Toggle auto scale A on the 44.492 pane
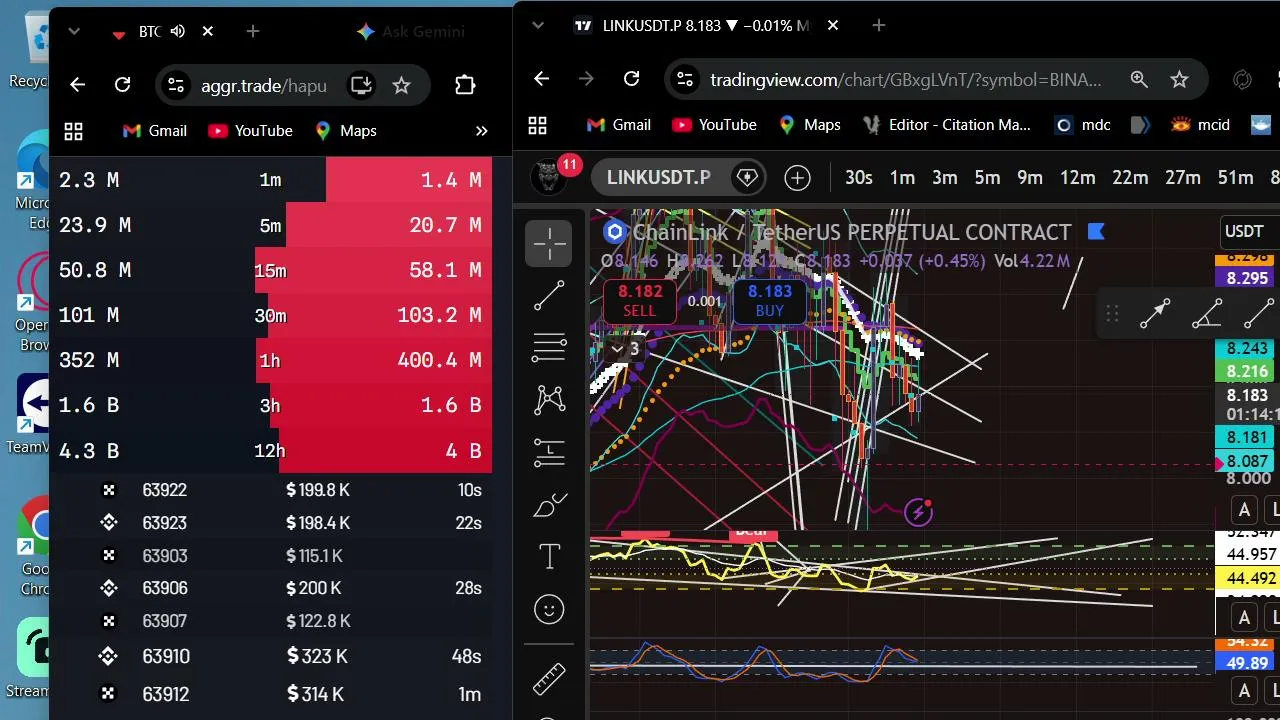The height and width of the screenshot is (720, 1280). [1244, 617]
